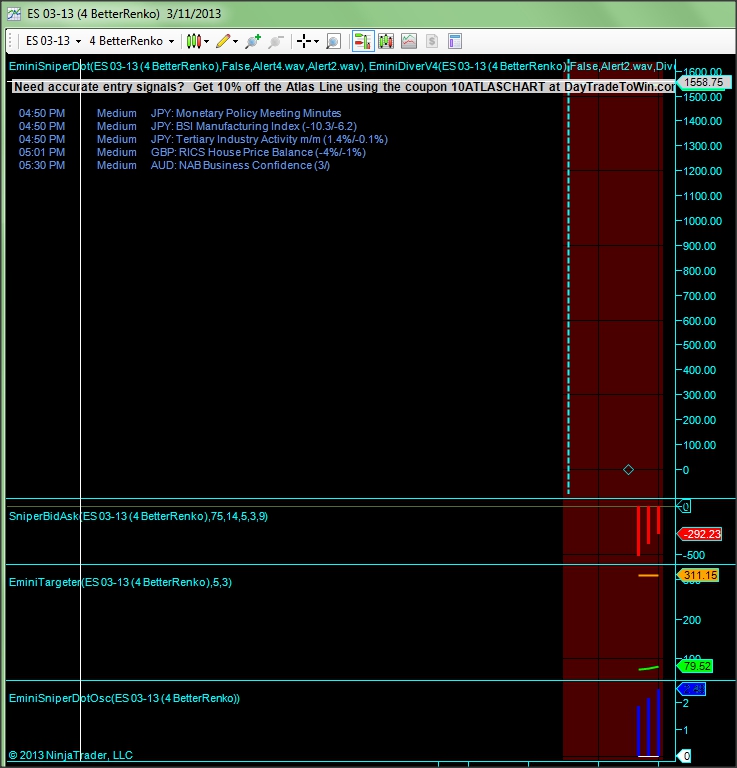Select the EminiTargeter panel label
Viewport: 737px width, 768px height.
[120, 582]
